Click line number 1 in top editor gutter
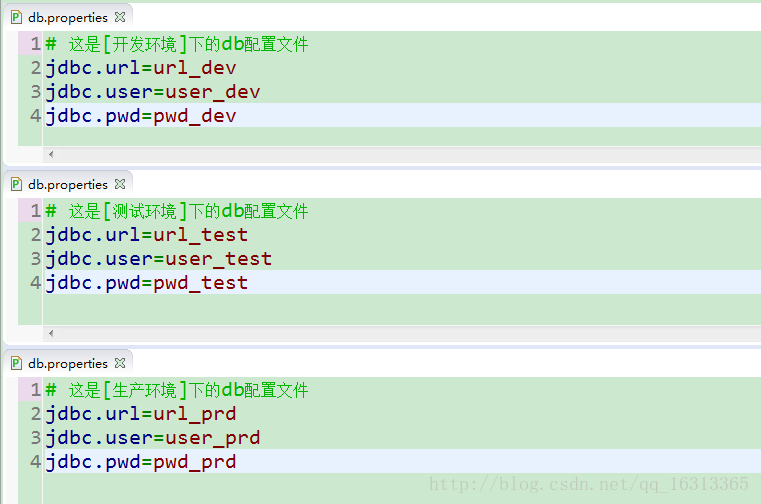This screenshot has height=504, width=761. click(35, 44)
